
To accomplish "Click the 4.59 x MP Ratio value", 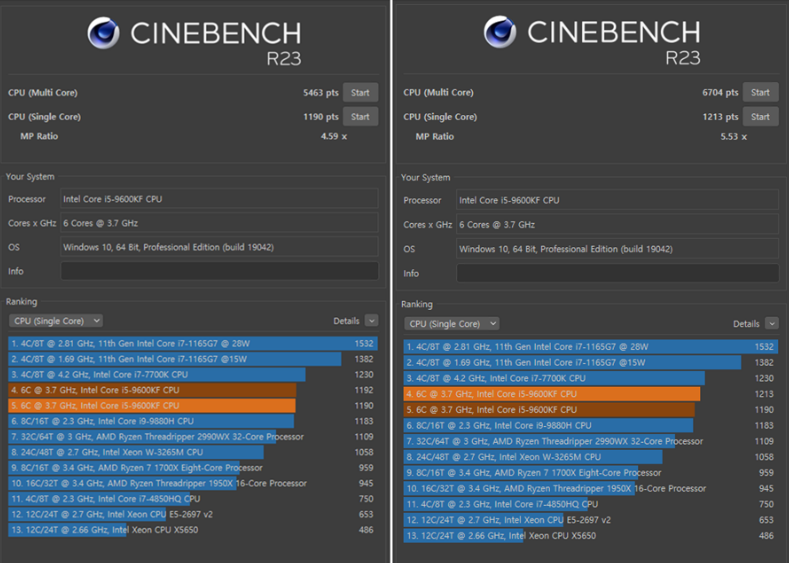I will 334,136.
